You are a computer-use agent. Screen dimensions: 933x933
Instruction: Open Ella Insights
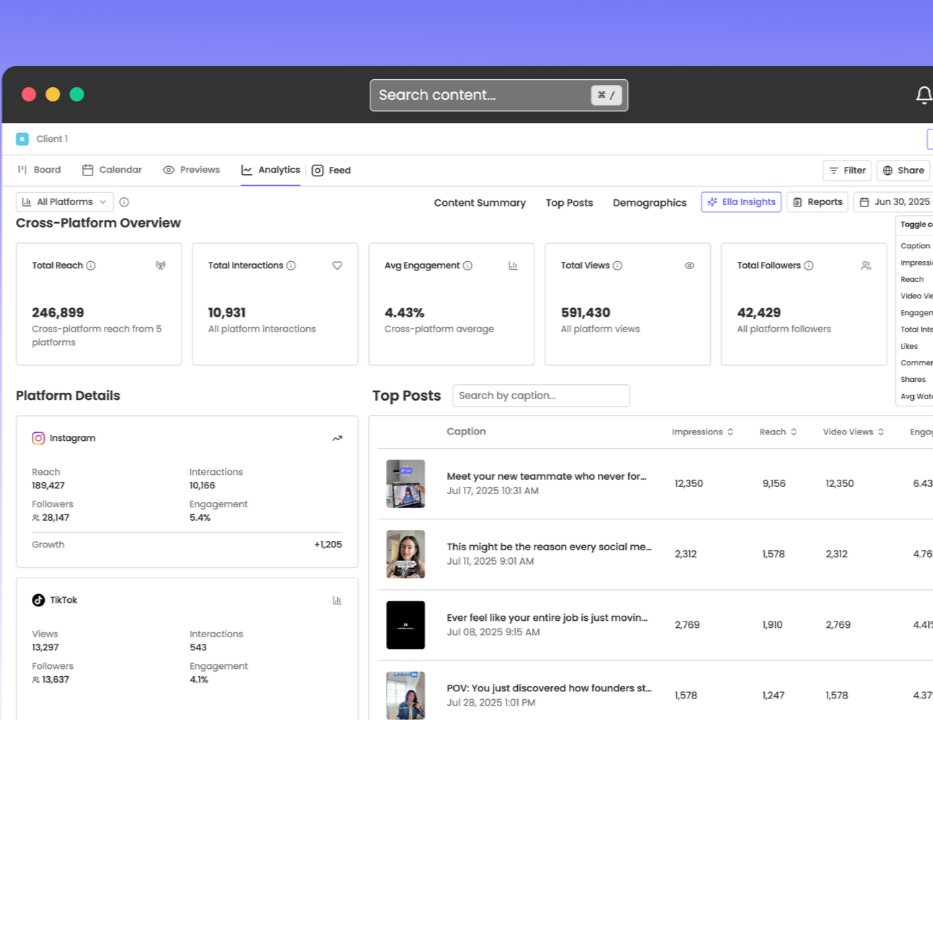pos(741,202)
